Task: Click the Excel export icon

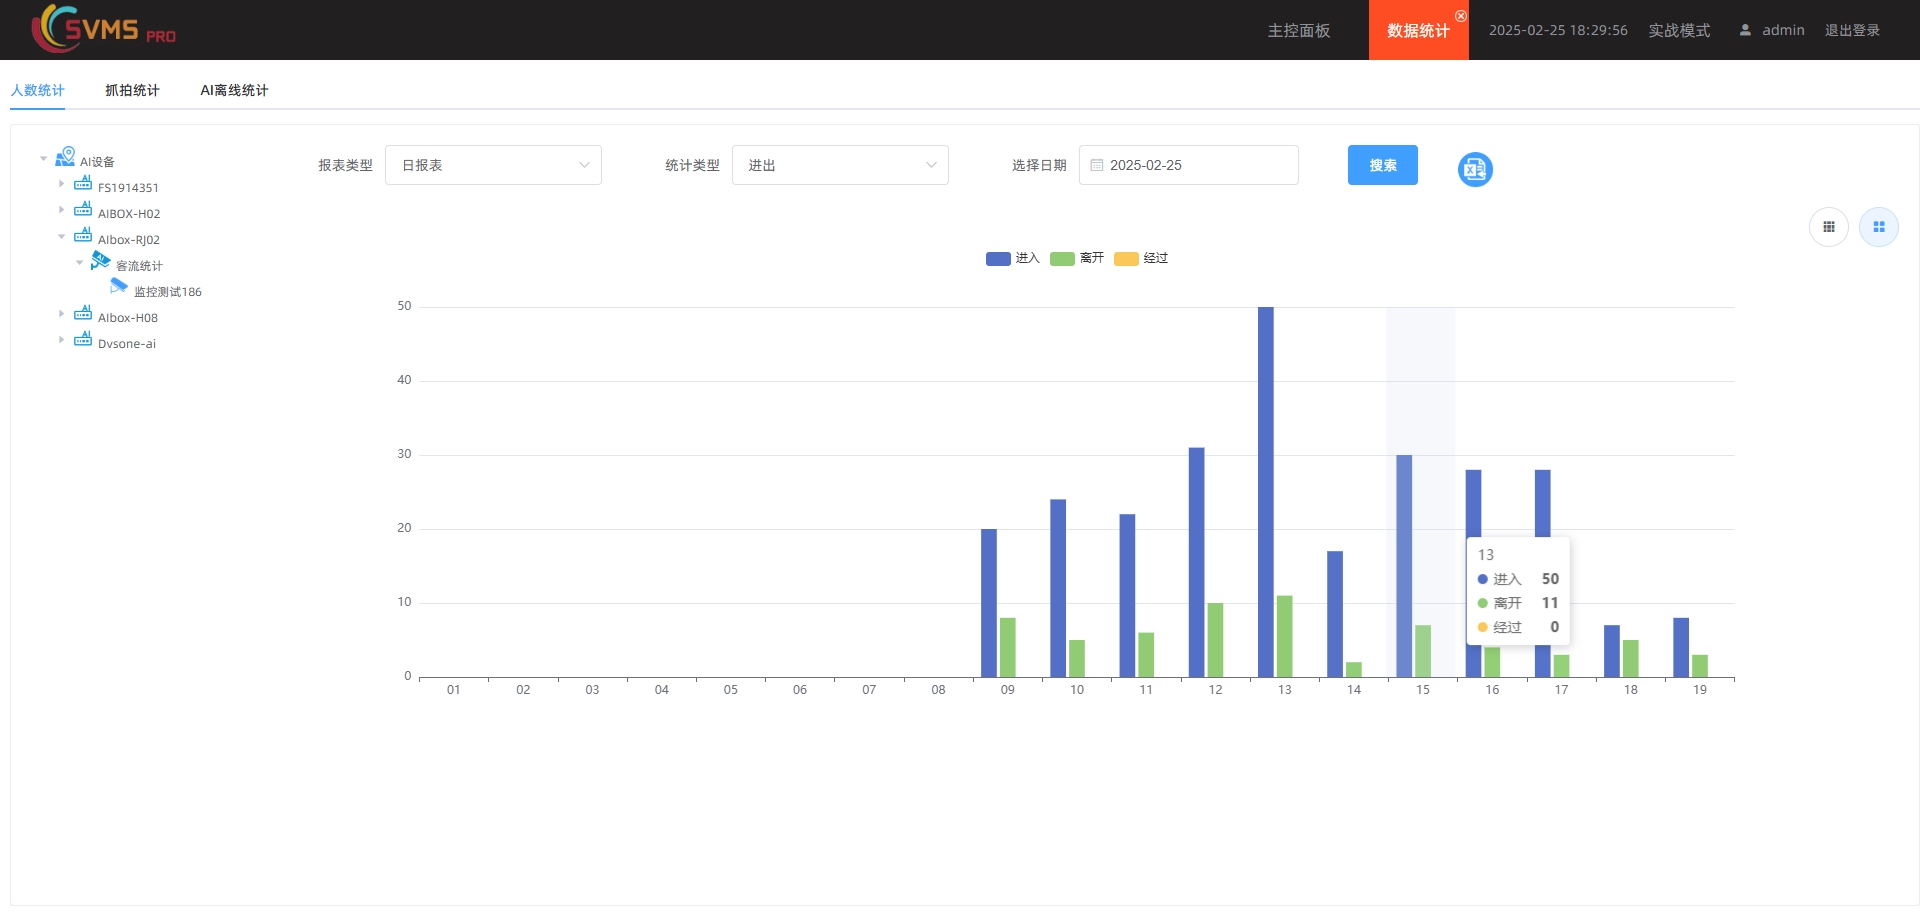Action: point(1474,169)
